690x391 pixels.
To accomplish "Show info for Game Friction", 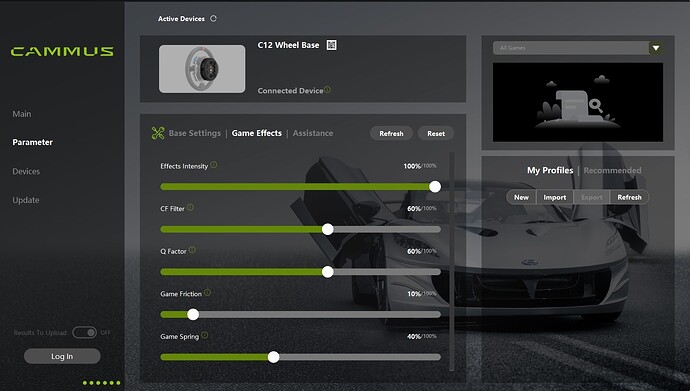I will 207,292.
